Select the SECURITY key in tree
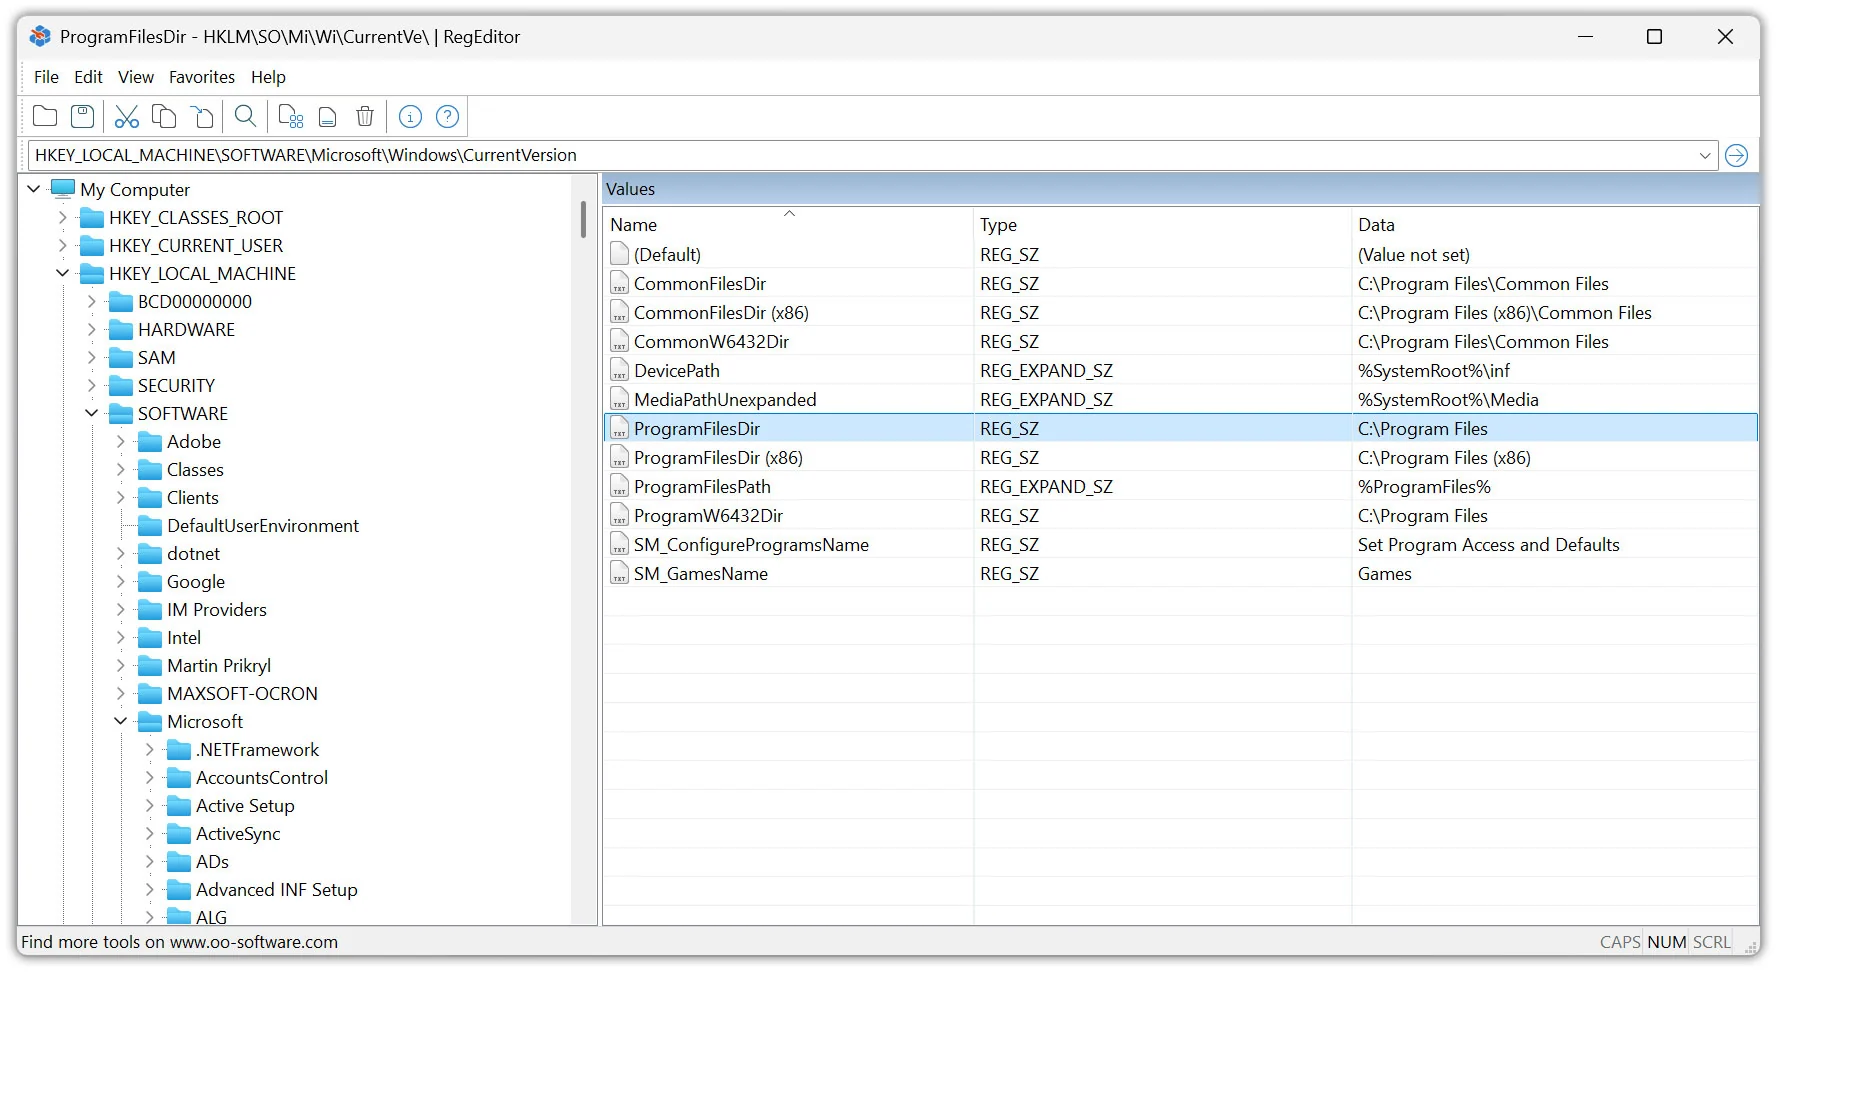Image resolution: width=1865 pixels, height=1099 pixels. tap(176, 385)
